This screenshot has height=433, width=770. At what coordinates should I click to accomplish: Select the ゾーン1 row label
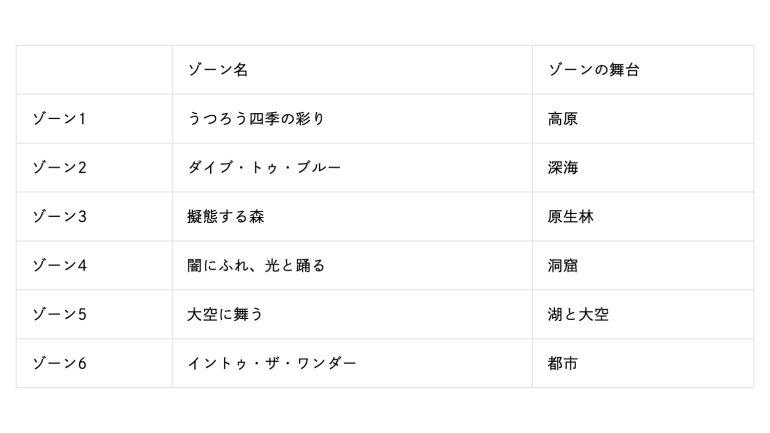60,119
